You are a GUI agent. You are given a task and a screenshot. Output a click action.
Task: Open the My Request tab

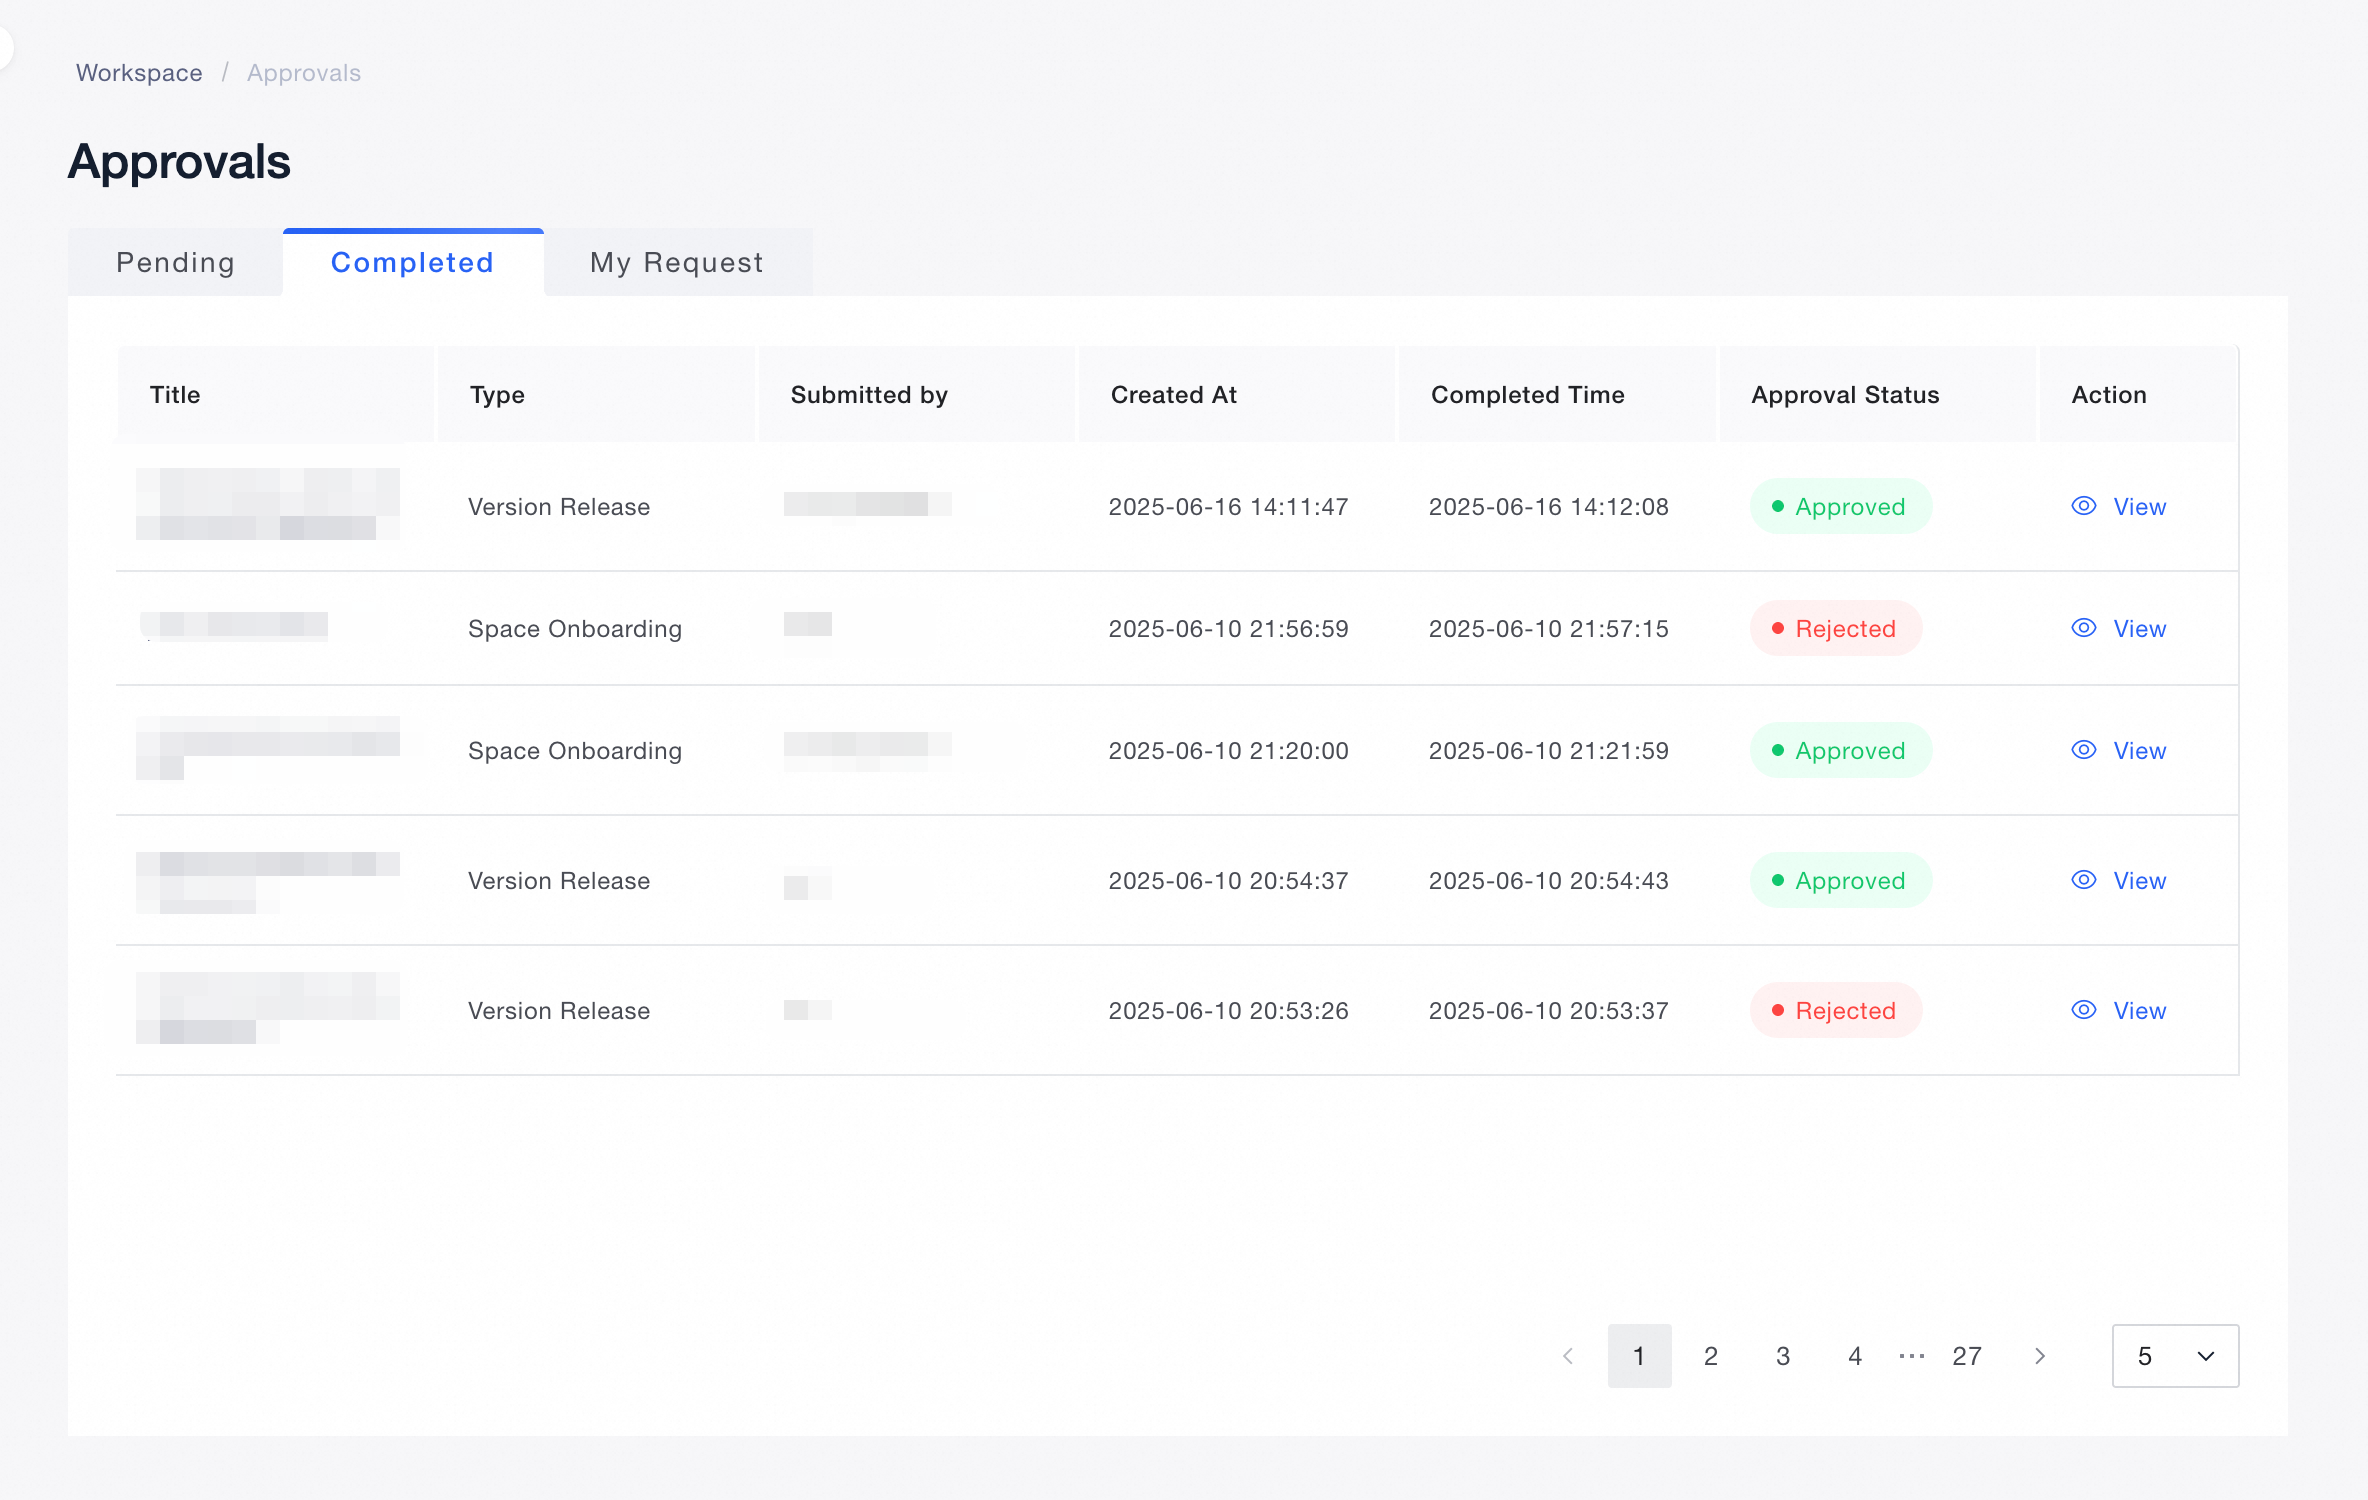point(677,262)
